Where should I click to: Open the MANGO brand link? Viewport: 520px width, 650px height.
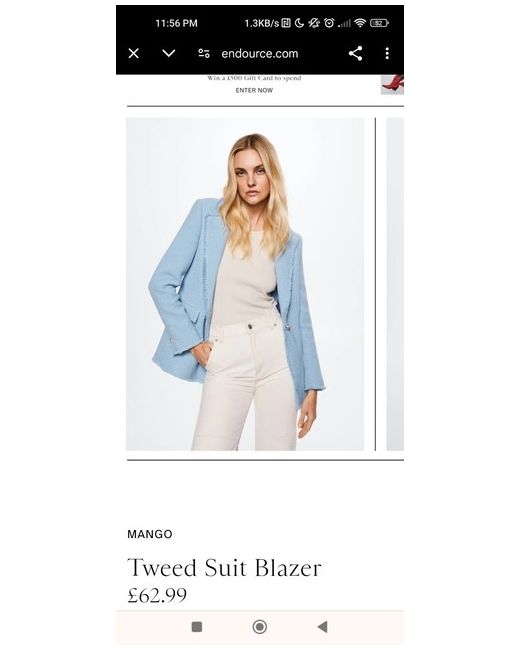(x=150, y=534)
